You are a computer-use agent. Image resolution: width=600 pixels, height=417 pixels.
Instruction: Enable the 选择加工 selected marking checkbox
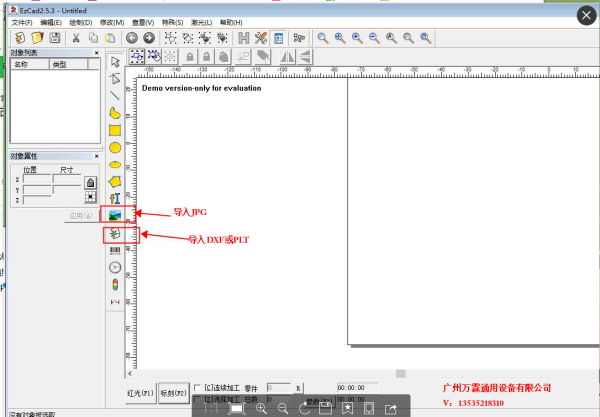(x=196, y=400)
